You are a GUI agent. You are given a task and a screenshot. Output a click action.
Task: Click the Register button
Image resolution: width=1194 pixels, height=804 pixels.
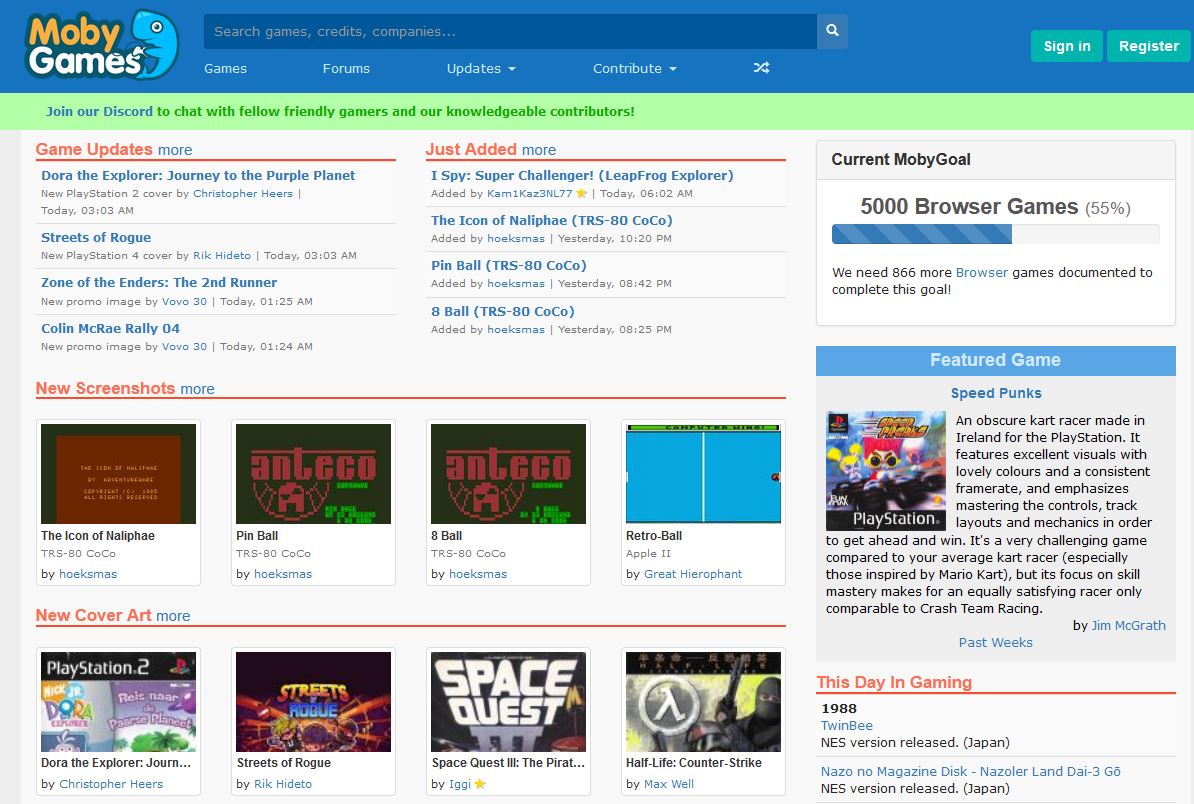pyautogui.click(x=1148, y=46)
